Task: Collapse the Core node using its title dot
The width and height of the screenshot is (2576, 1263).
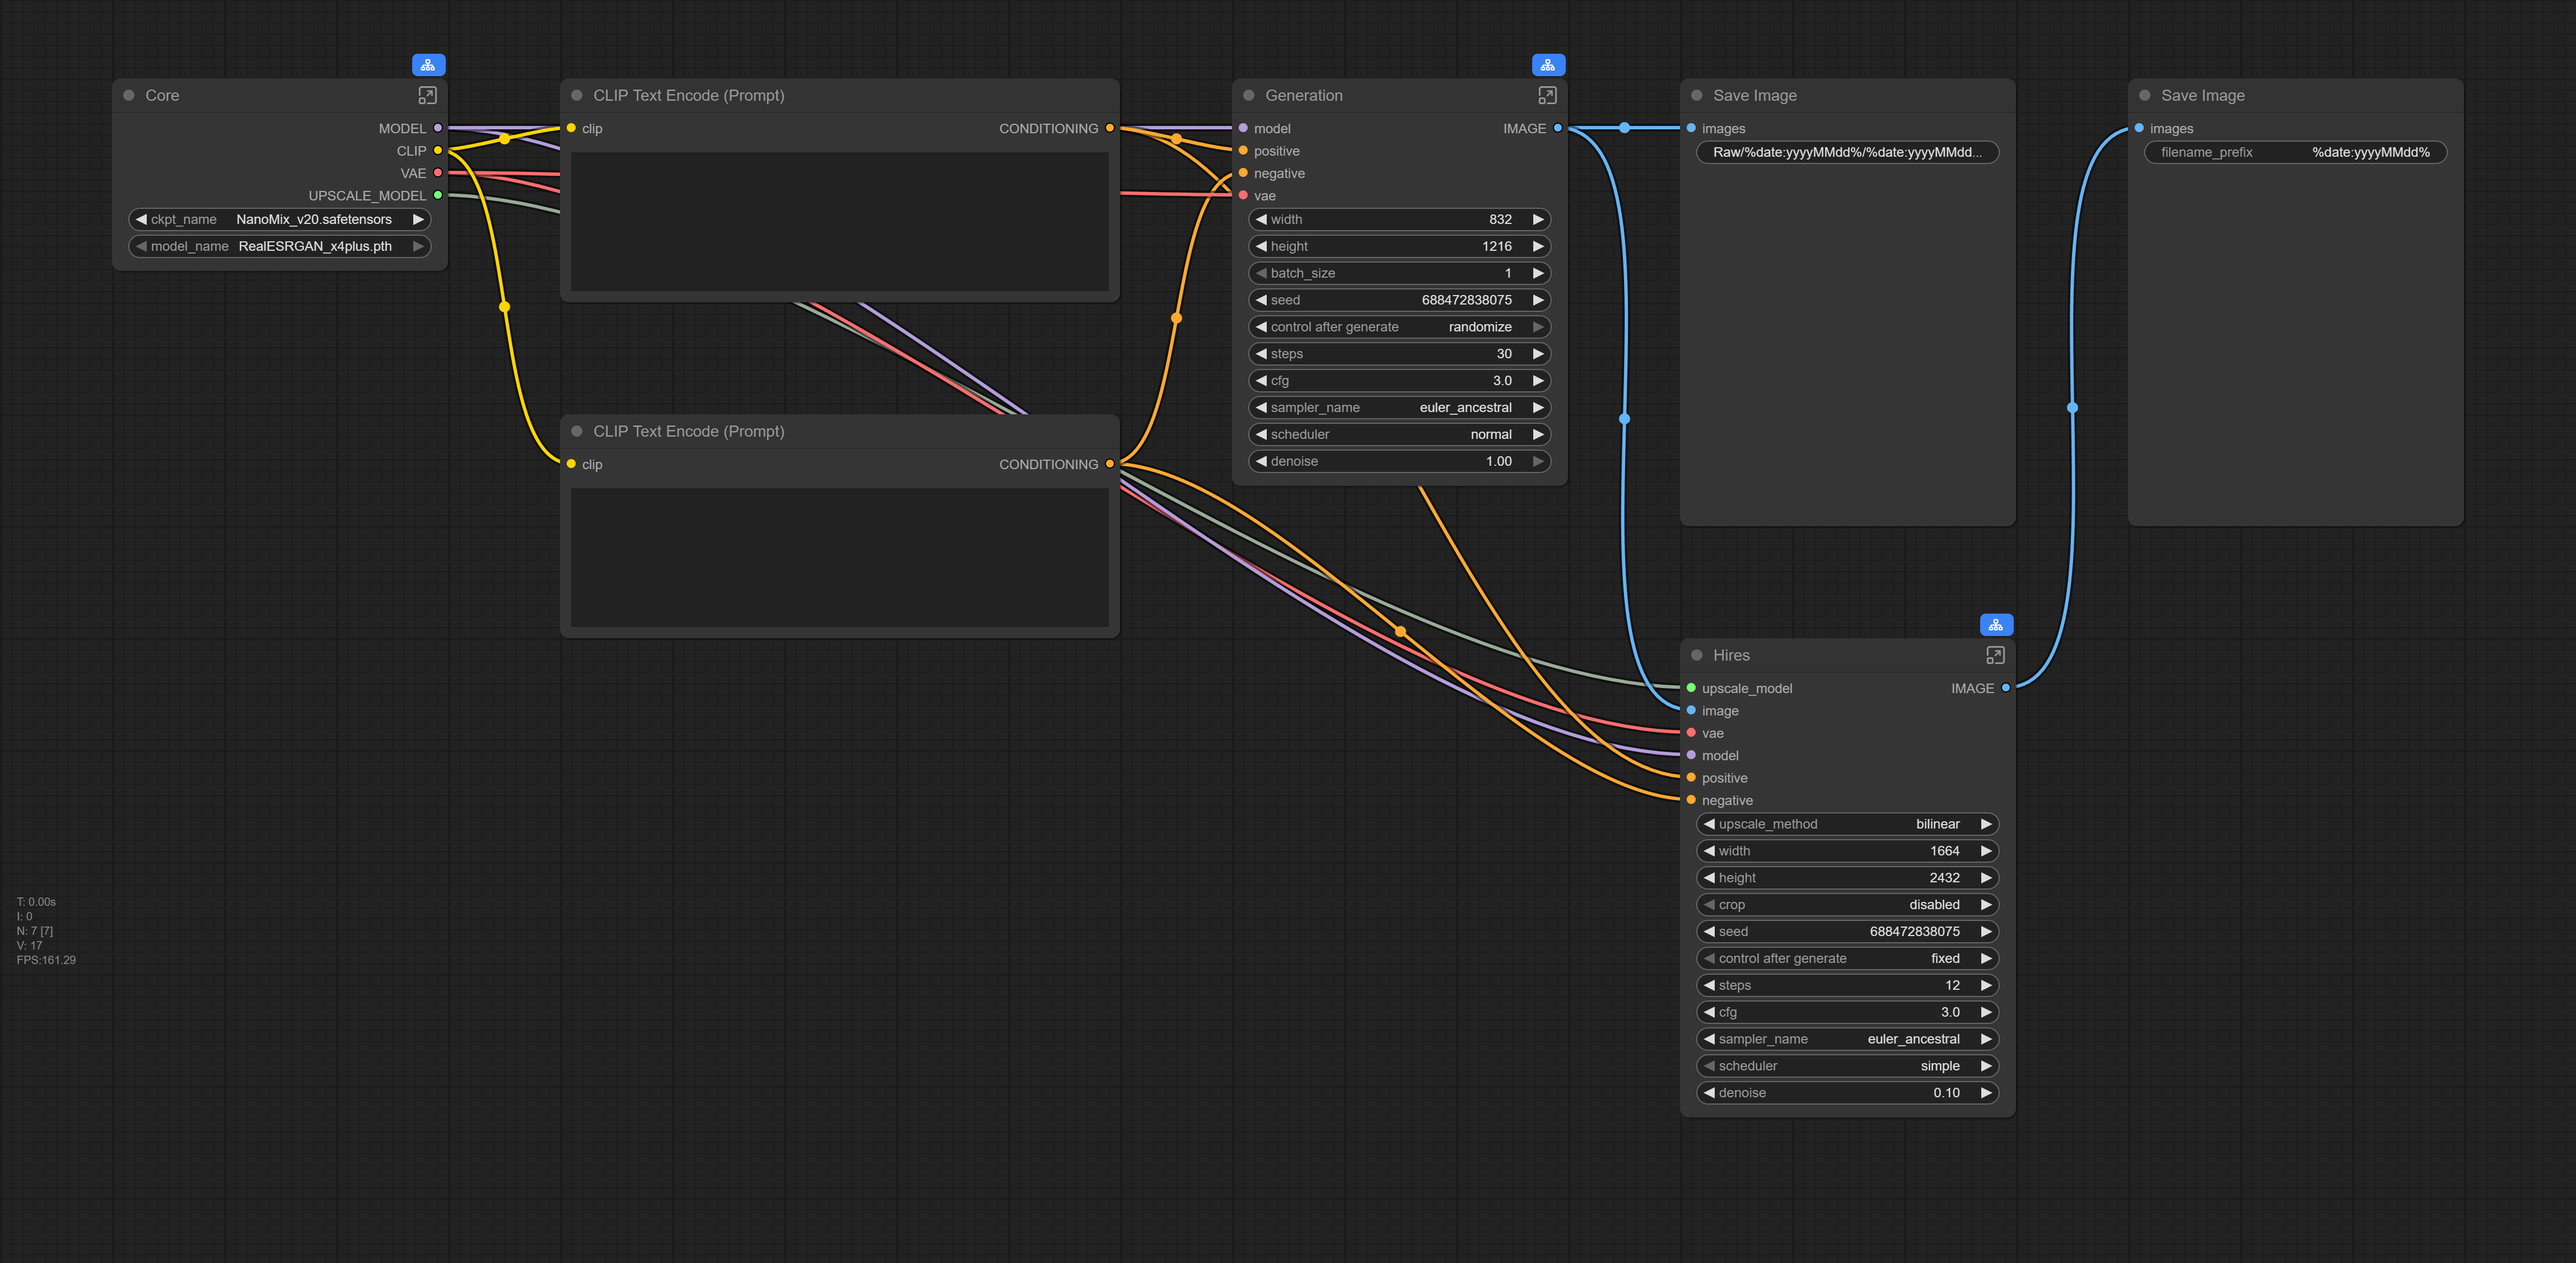Action: point(129,95)
